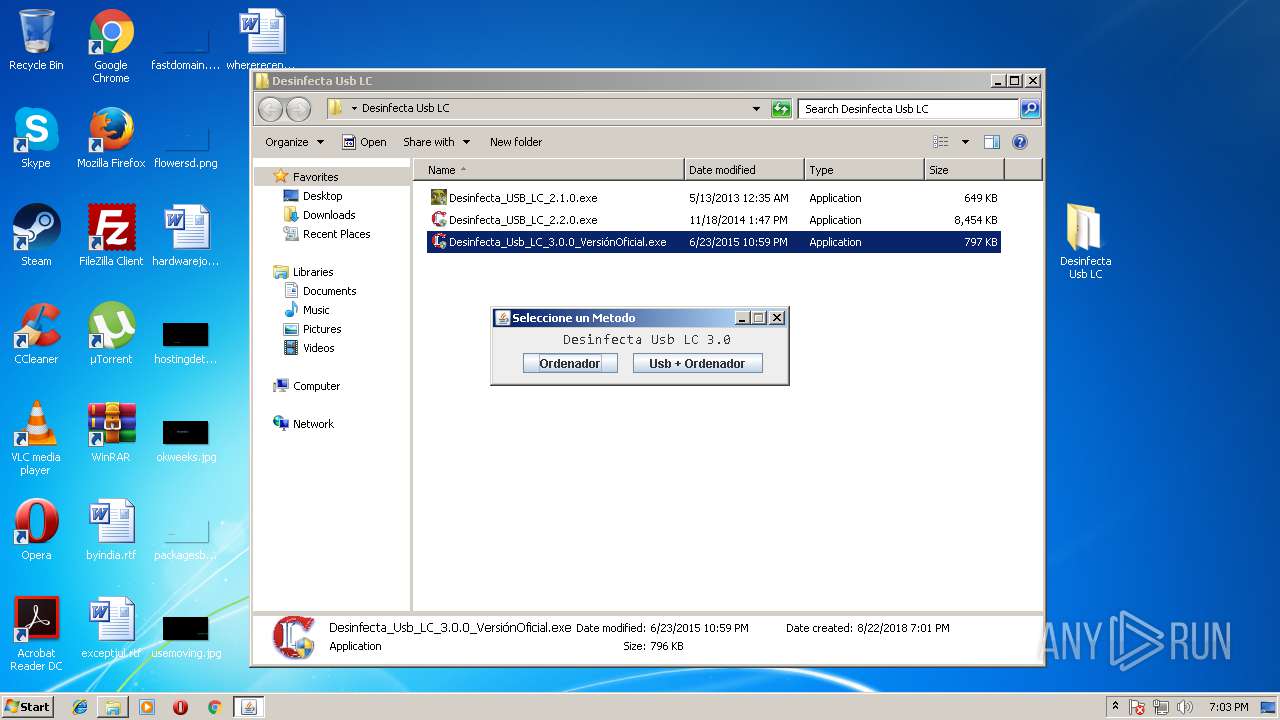Select Recycle Bin desktop icon
The image size is (1280, 720).
click(x=36, y=40)
